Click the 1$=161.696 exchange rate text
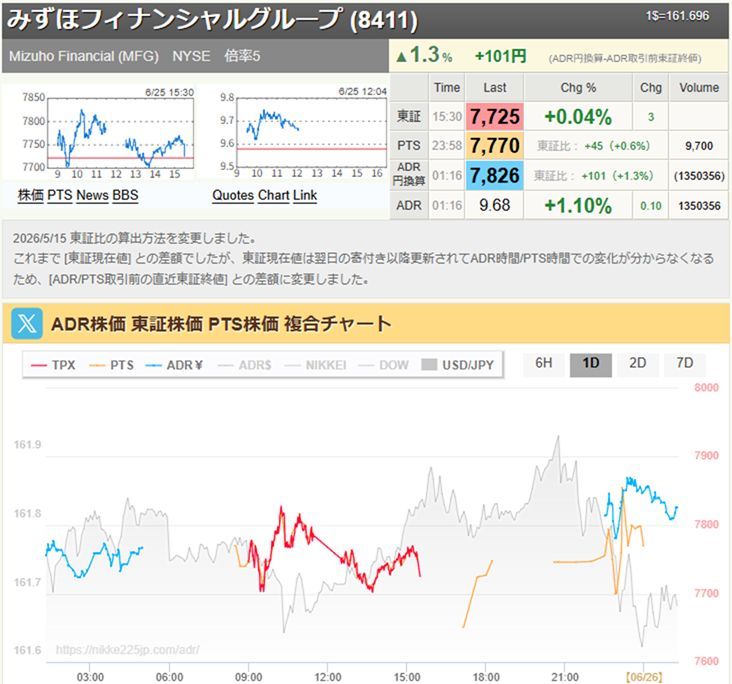Screen dimensions: 732x684 point(677,16)
